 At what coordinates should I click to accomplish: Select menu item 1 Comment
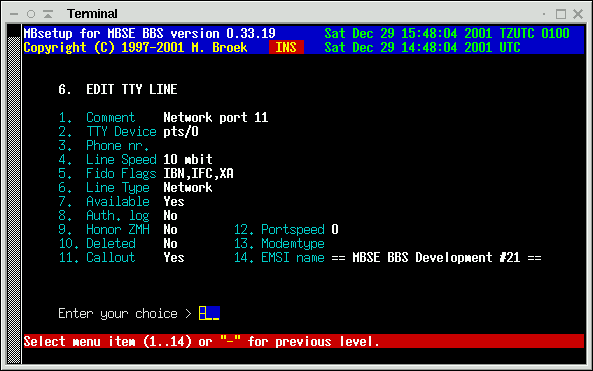(97, 118)
